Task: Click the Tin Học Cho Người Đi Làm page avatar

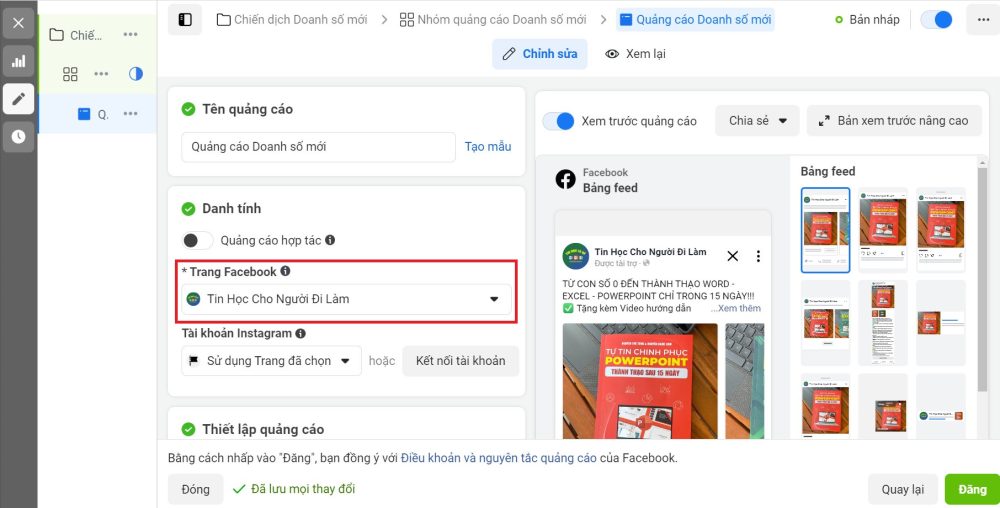Action: tap(576, 257)
